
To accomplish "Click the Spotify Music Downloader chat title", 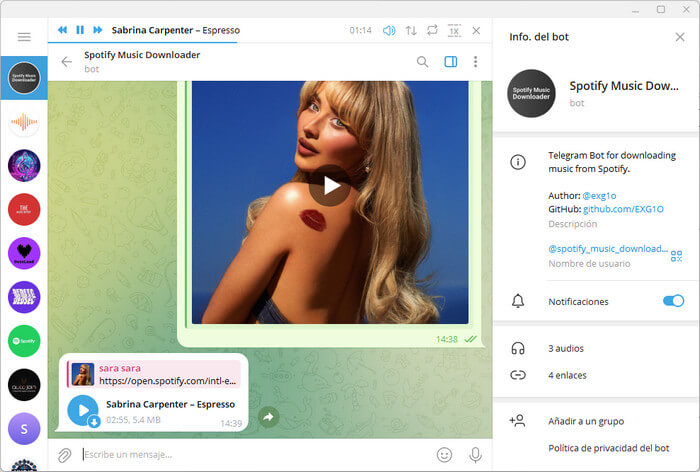I will [142, 55].
